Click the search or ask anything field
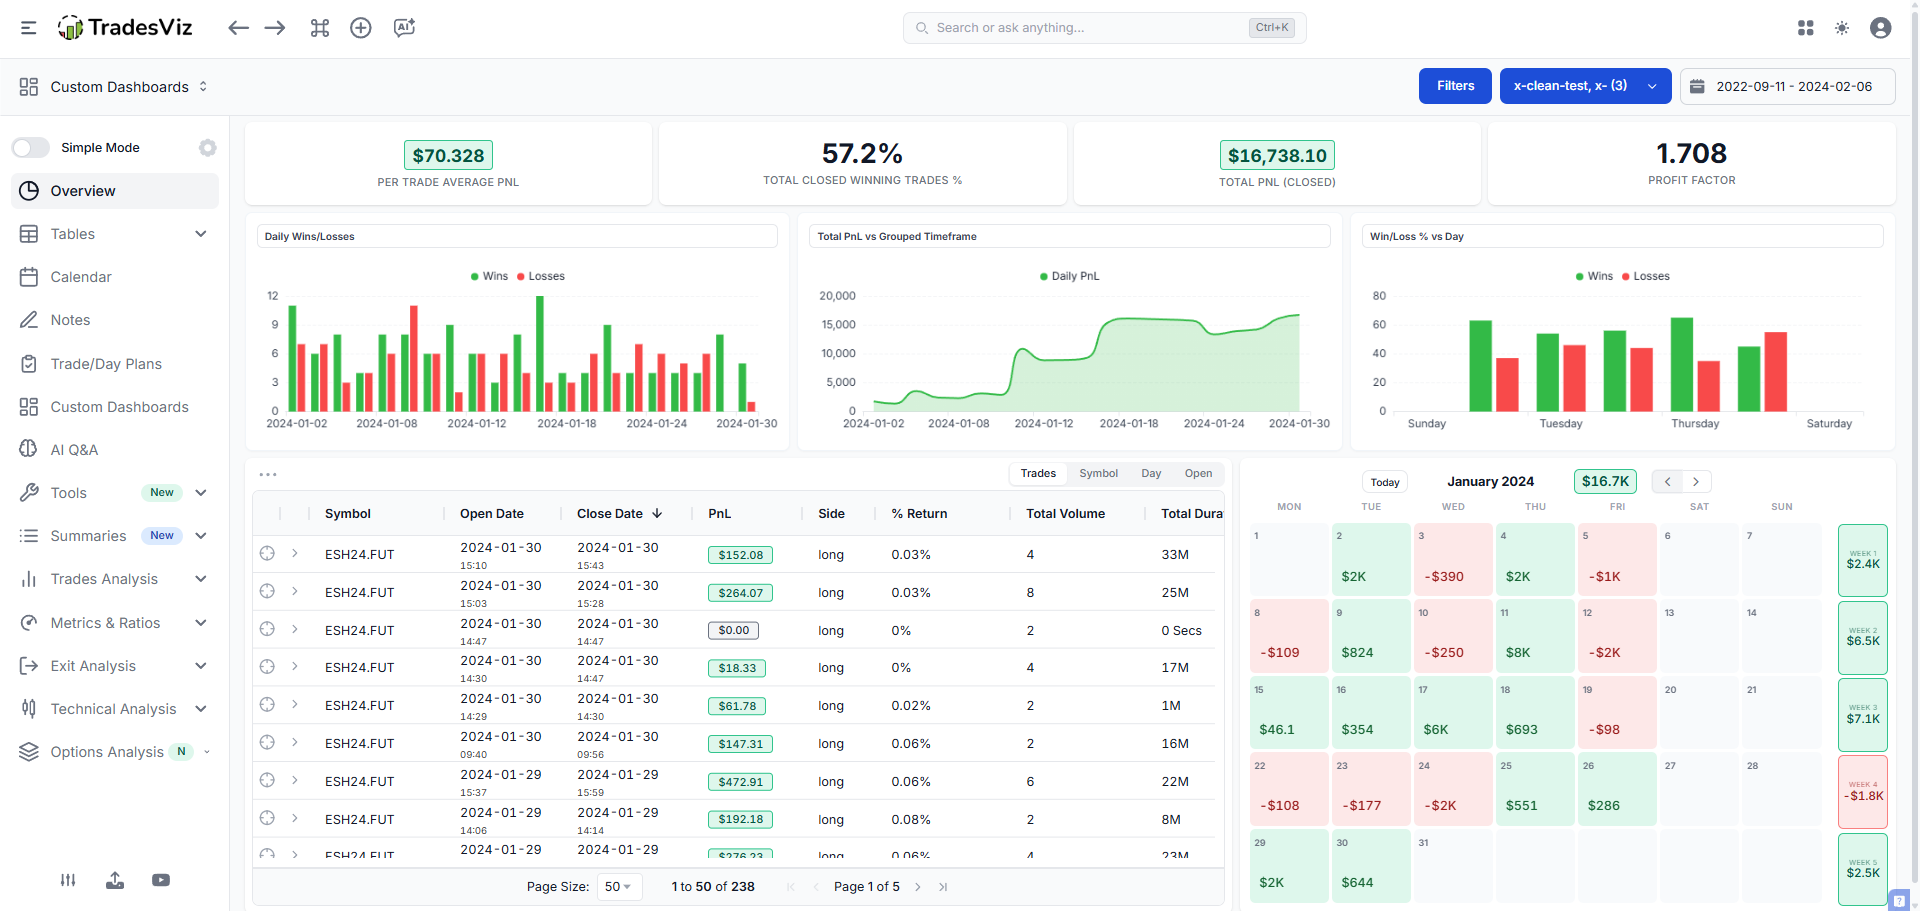 pos(1090,28)
